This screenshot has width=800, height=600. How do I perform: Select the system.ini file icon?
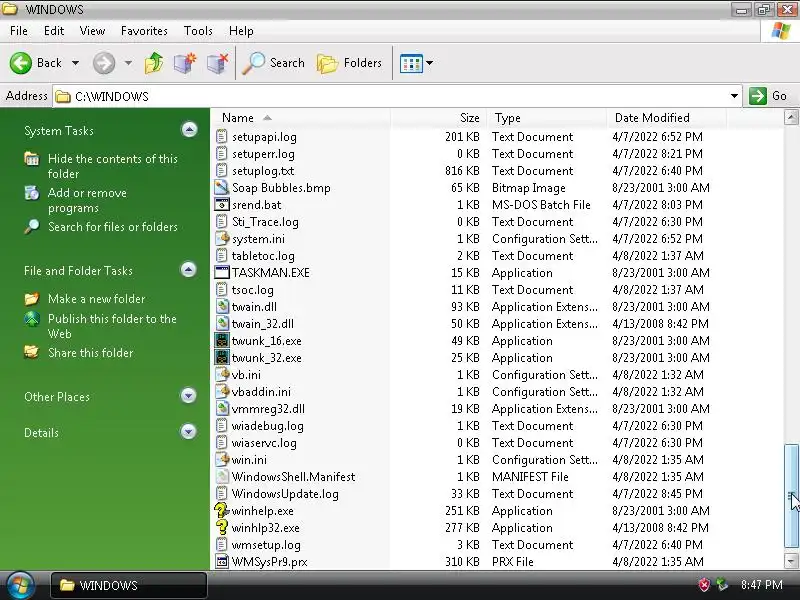[221, 239]
